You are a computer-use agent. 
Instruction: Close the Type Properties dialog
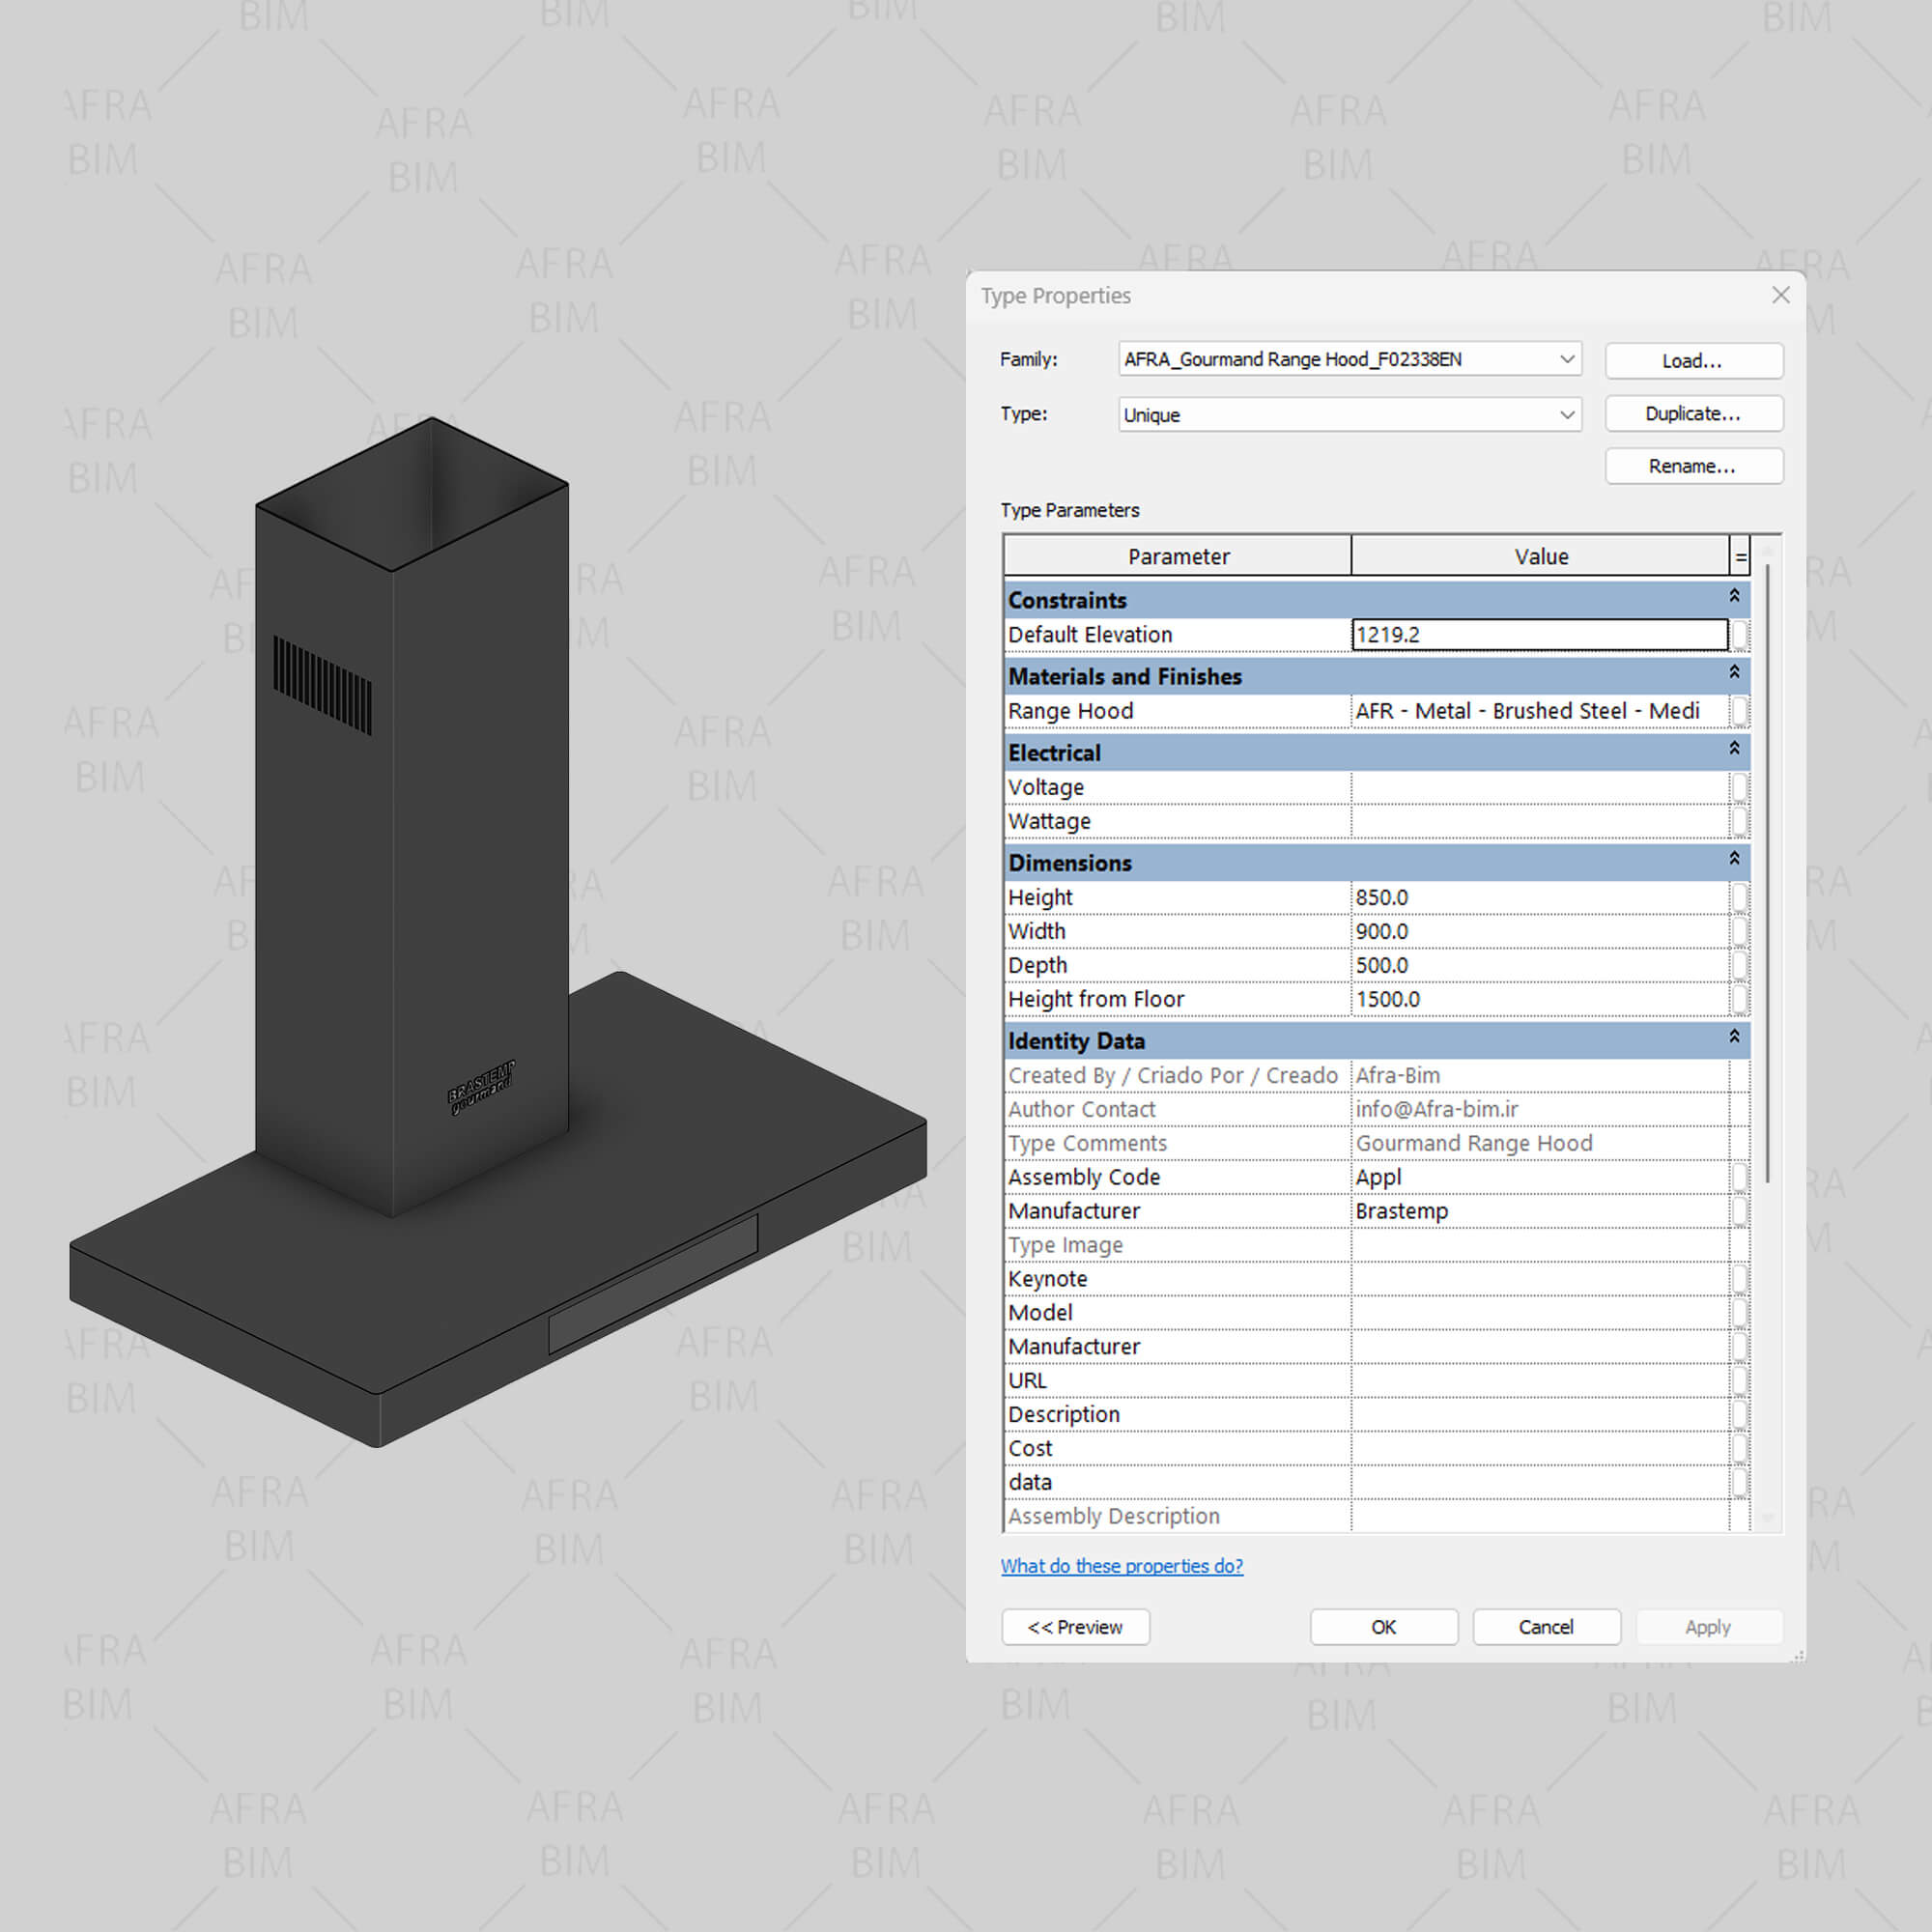(1780, 295)
